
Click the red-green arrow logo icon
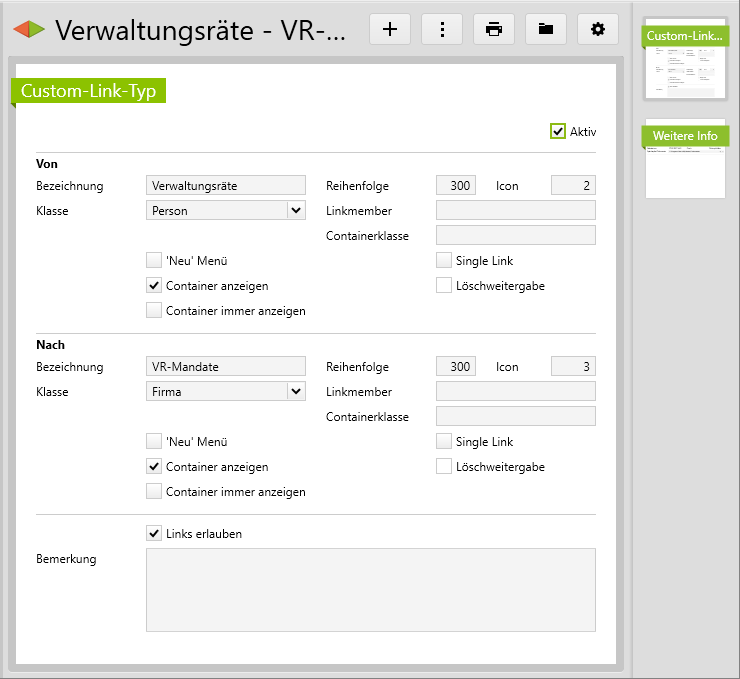28,30
